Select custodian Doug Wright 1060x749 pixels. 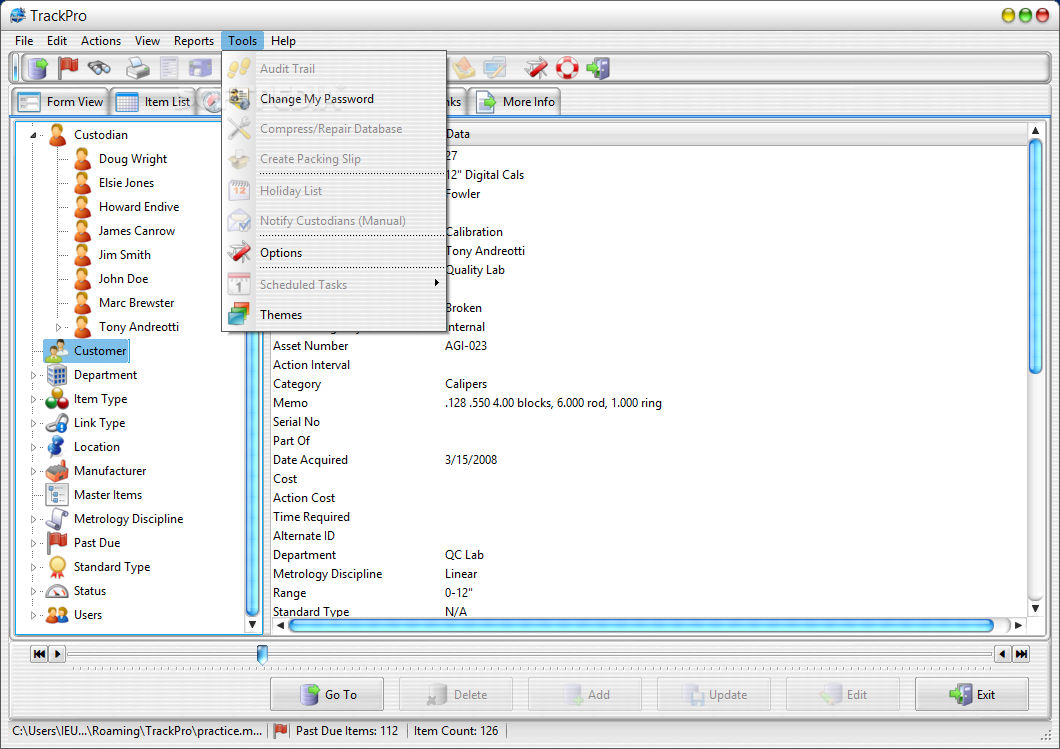(x=132, y=159)
